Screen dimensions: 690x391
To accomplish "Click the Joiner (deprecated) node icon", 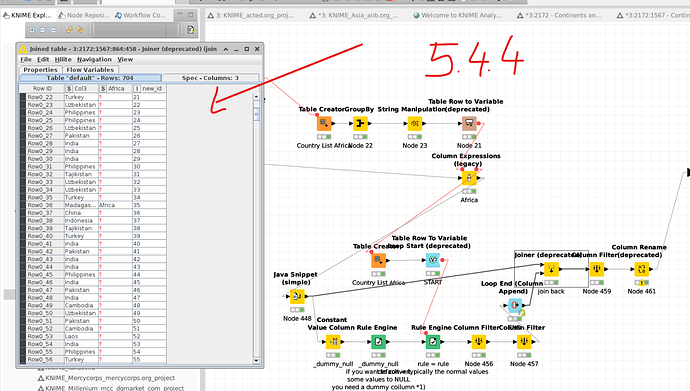I will tap(551, 269).
